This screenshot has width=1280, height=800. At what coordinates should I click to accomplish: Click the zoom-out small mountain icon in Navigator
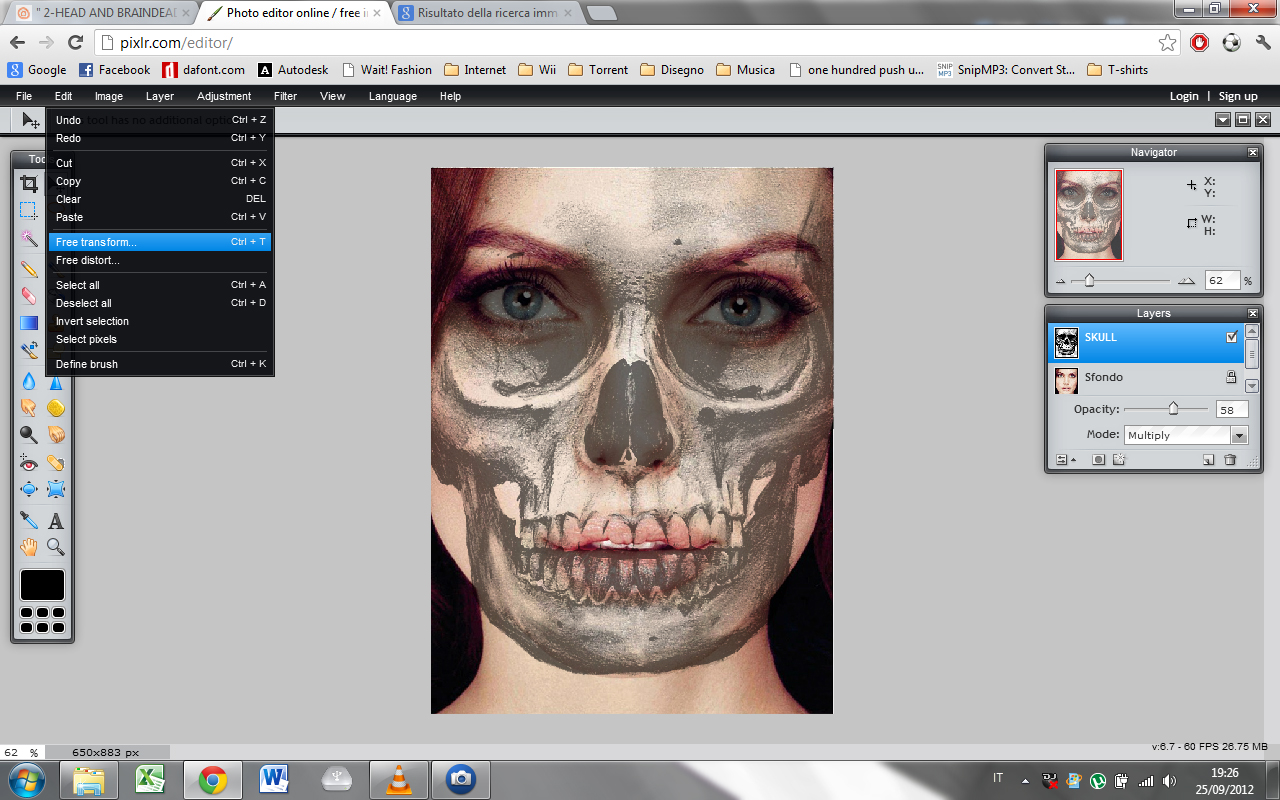pyautogui.click(x=1061, y=281)
